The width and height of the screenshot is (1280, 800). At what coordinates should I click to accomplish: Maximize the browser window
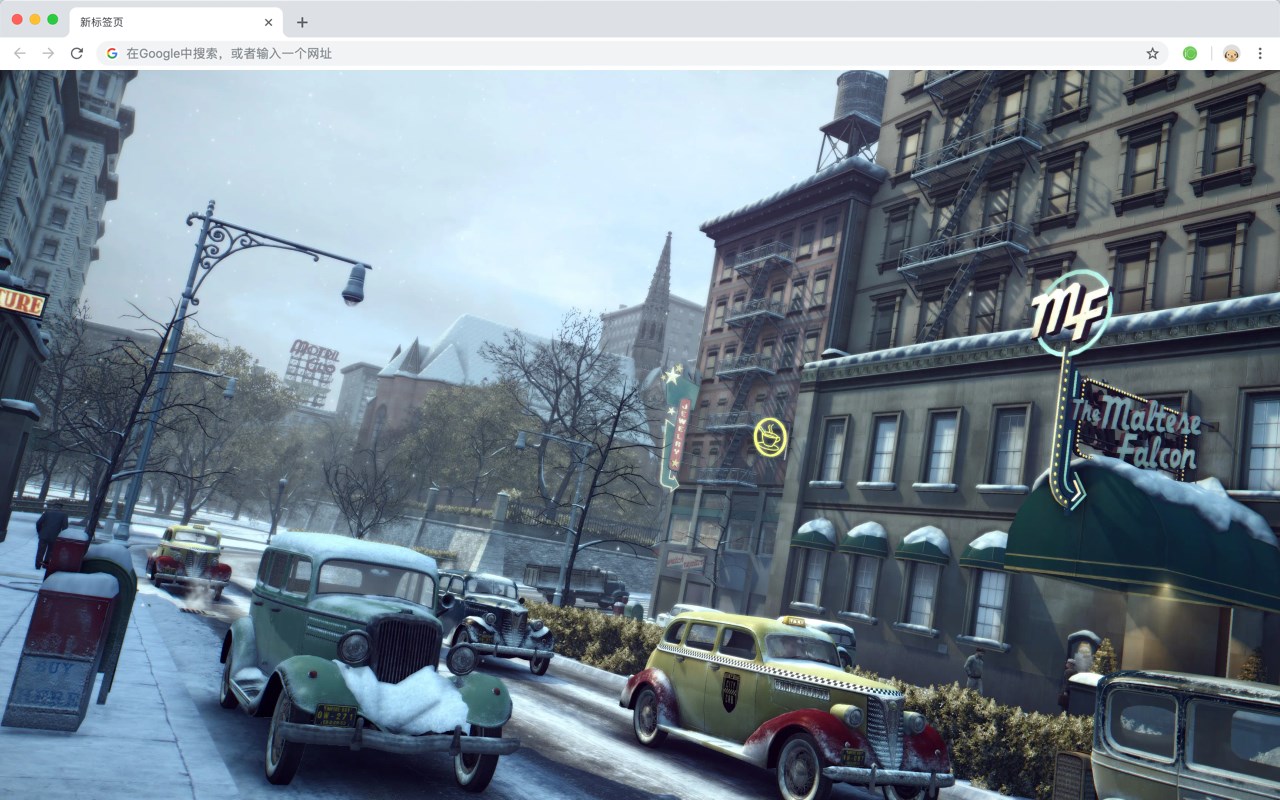click(x=53, y=20)
